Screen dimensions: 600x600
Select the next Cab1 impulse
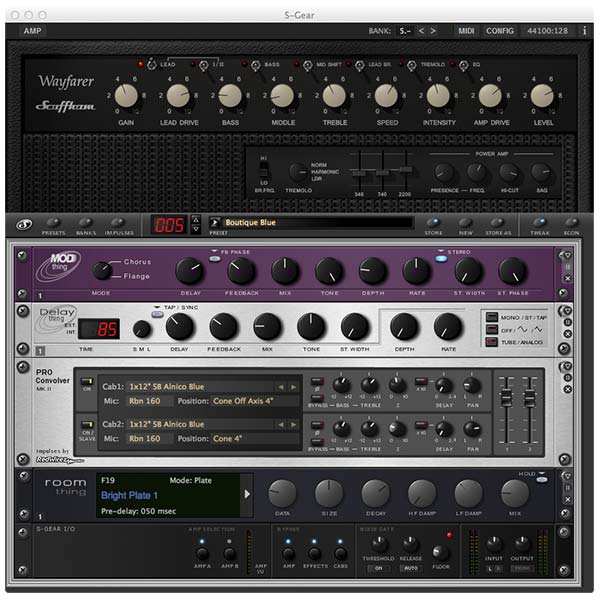[x=293, y=387]
